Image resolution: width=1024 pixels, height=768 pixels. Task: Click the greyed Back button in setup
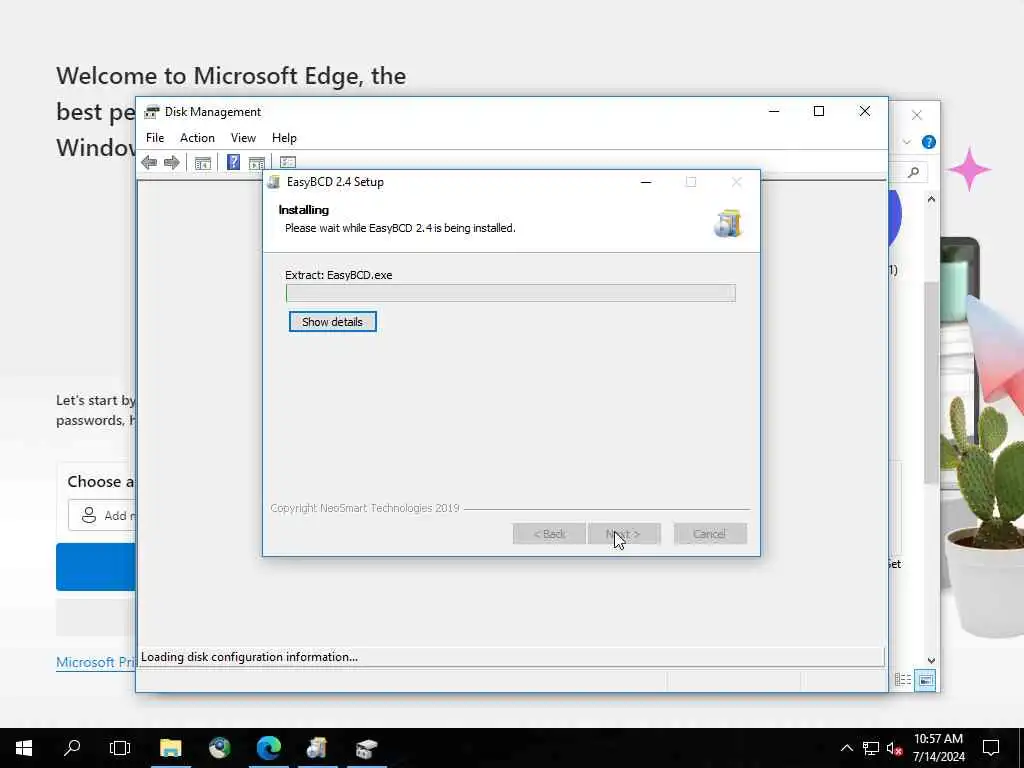549,534
